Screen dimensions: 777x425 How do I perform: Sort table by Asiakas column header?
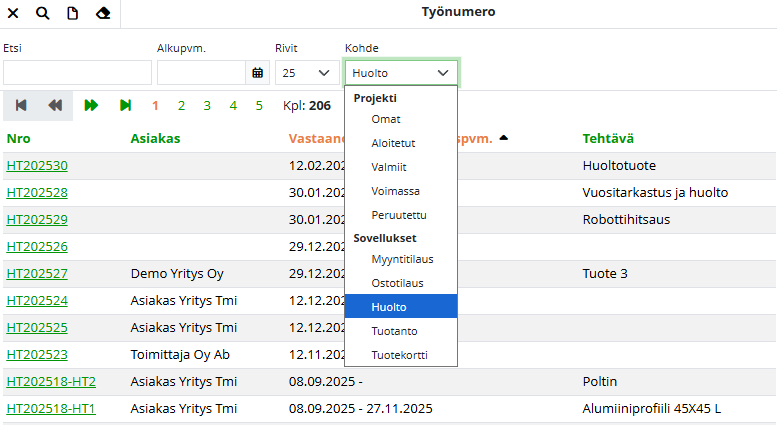pyautogui.click(x=155, y=138)
